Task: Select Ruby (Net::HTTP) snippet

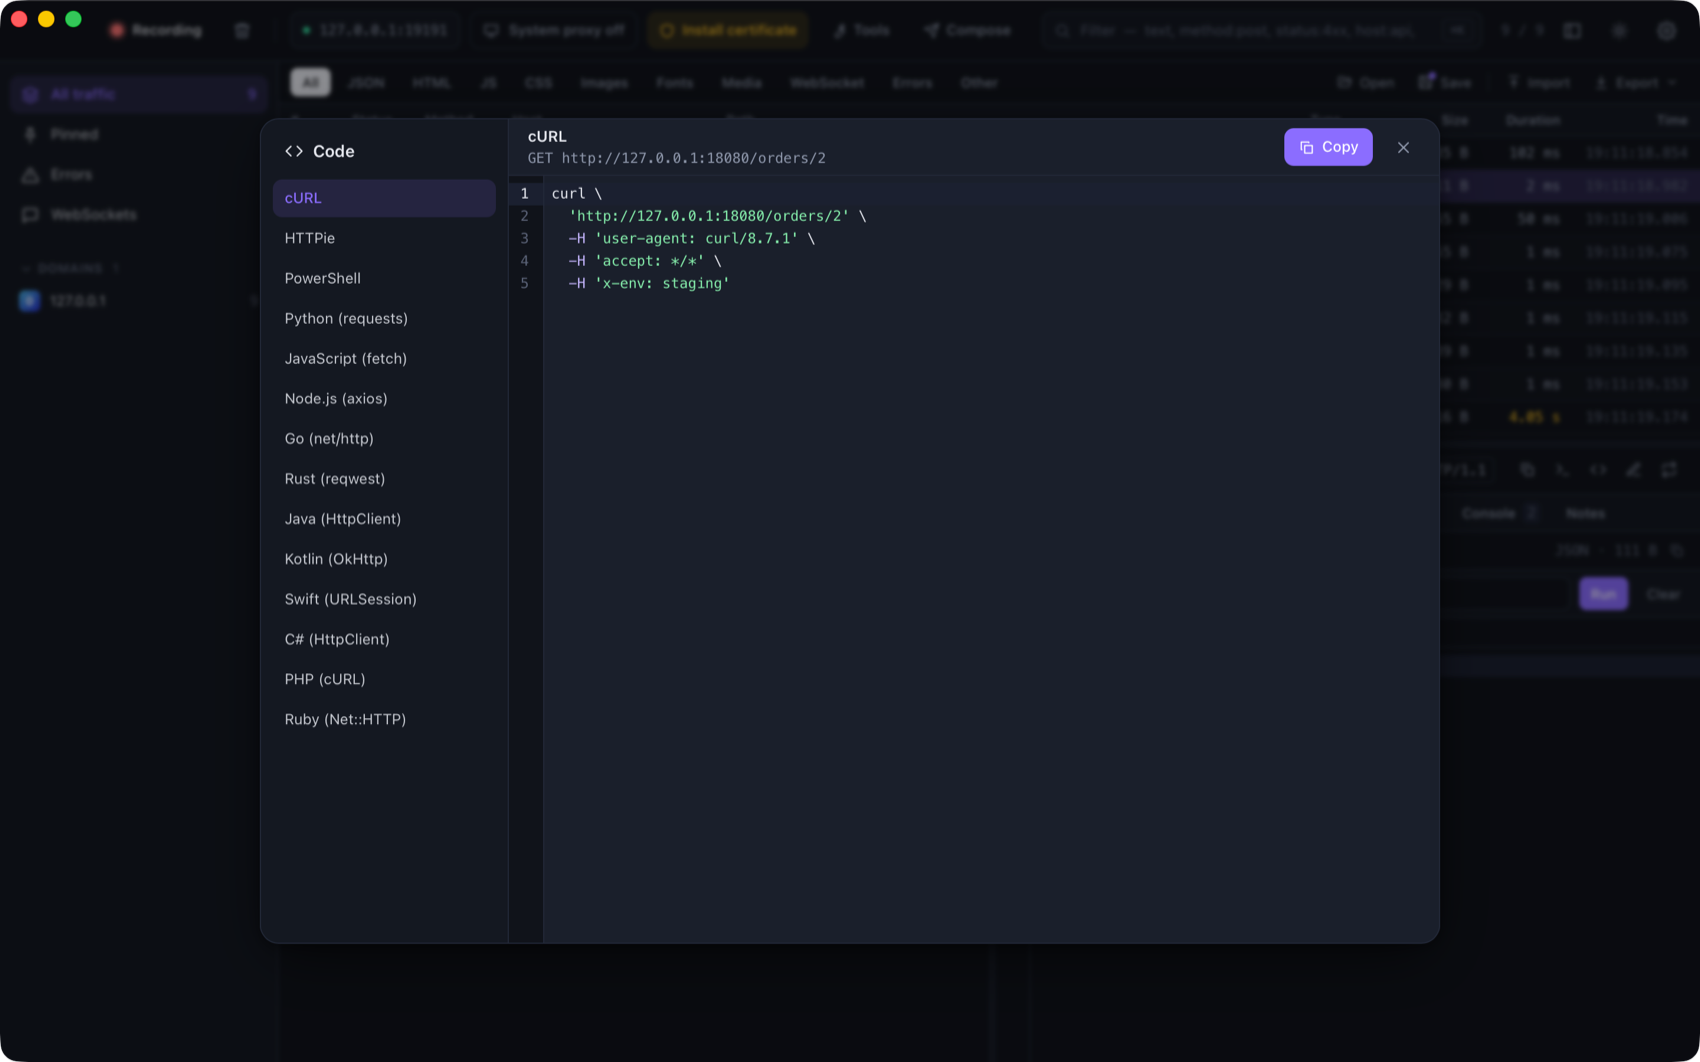Action: click(x=384, y=718)
